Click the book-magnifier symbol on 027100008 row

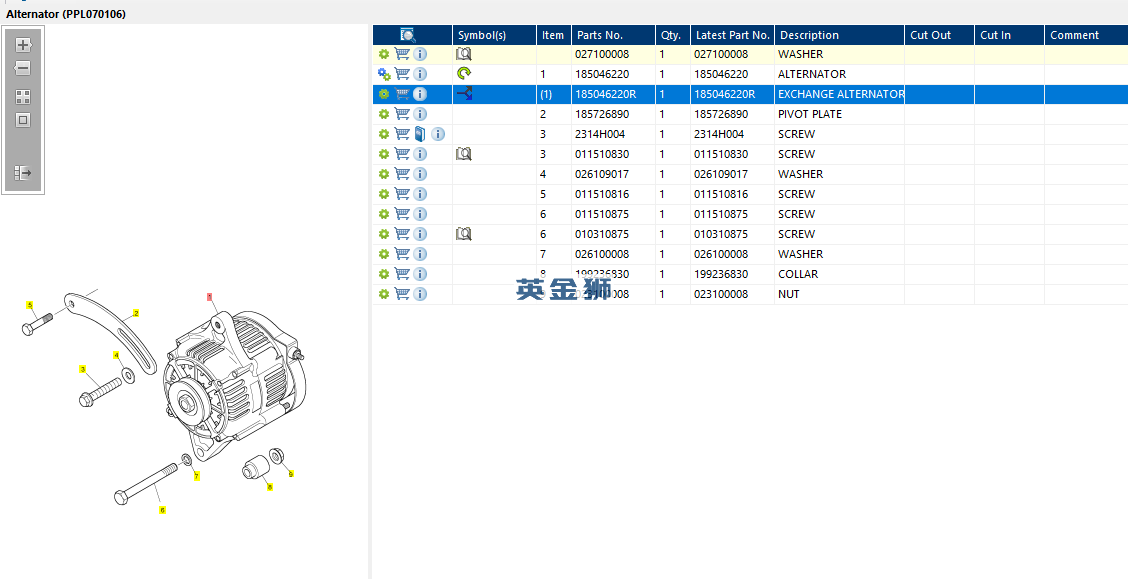click(x=464, y=54)
